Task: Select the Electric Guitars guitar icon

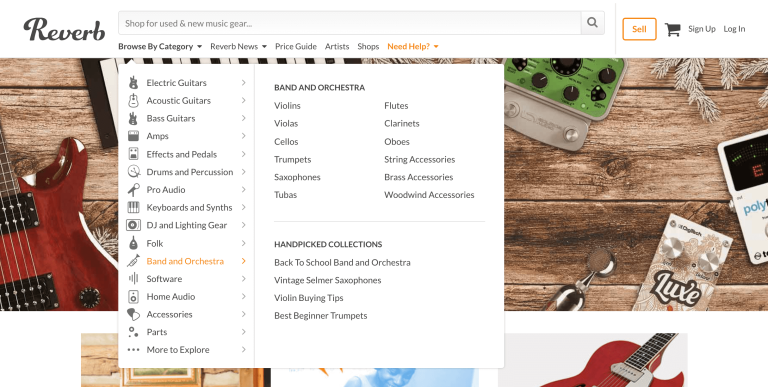Action: pyautogui.click(x=133, y=83)
